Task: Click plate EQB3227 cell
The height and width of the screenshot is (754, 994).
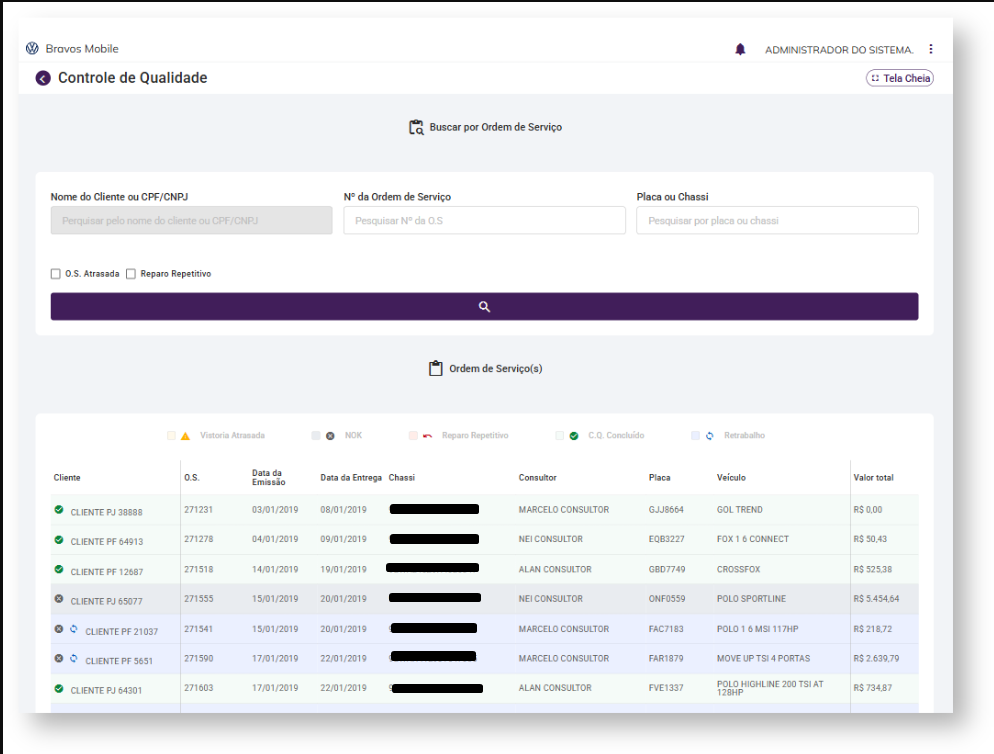Action: (667, 539)
